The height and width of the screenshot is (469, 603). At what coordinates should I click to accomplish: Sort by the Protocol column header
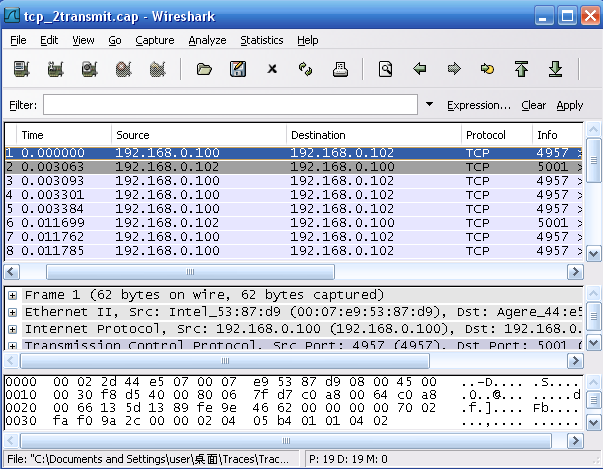pyautogui.click(x=497, y=135)
